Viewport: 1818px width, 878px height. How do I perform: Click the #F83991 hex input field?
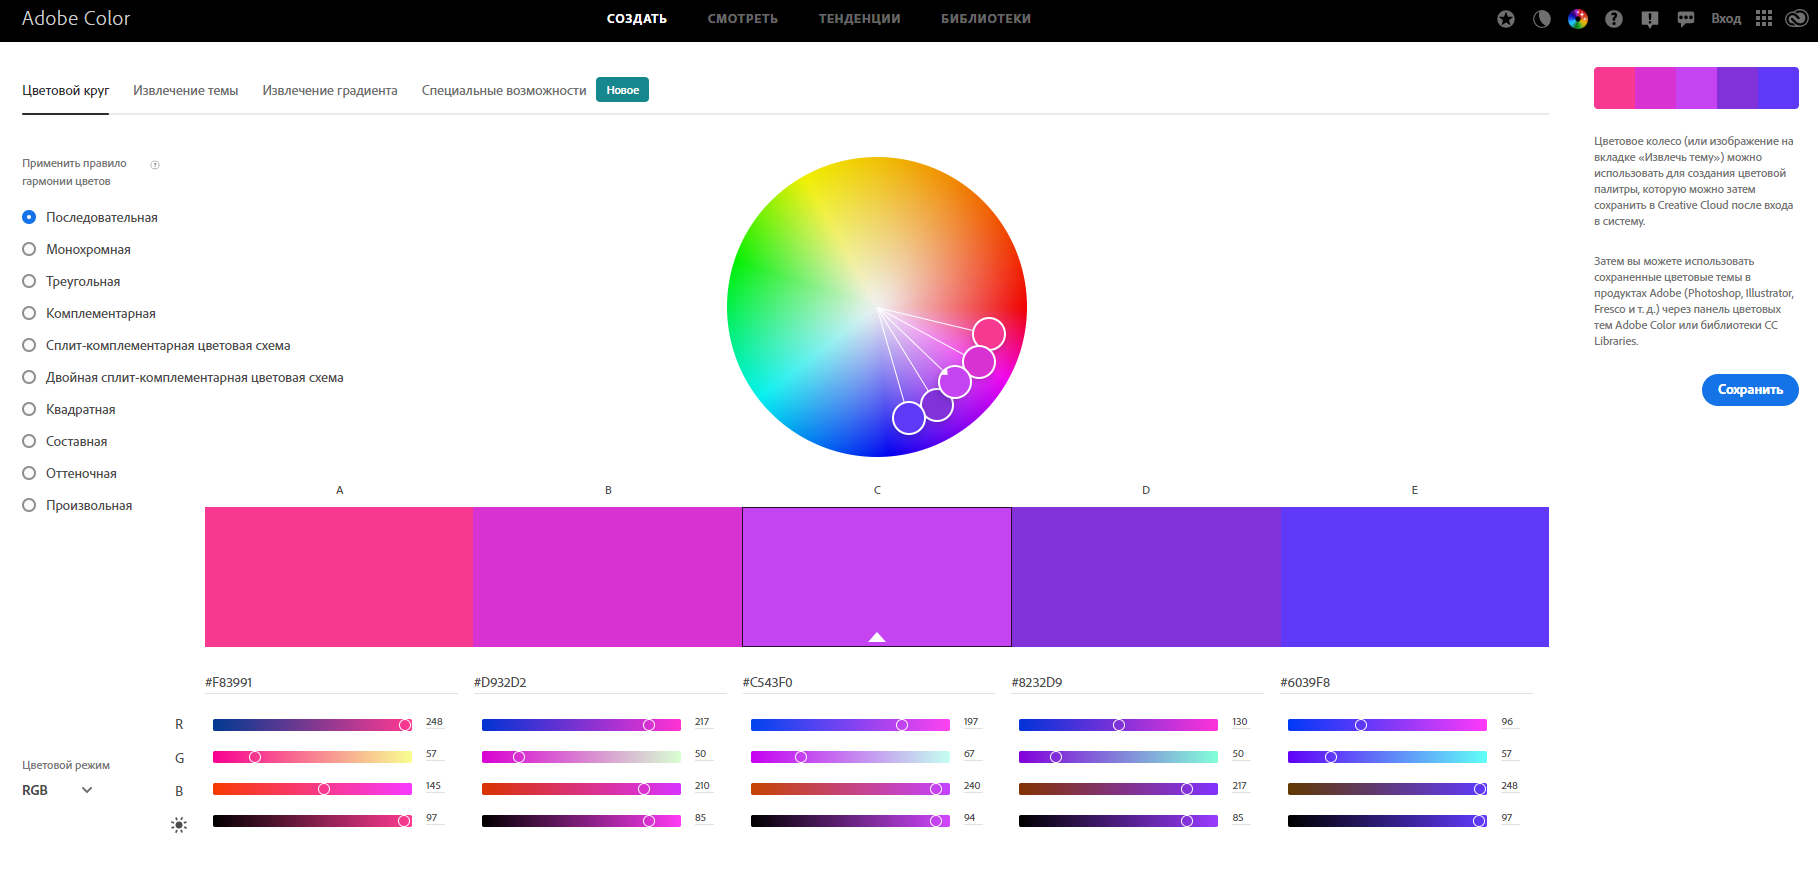pyautogui.click(x=331, y=682)
